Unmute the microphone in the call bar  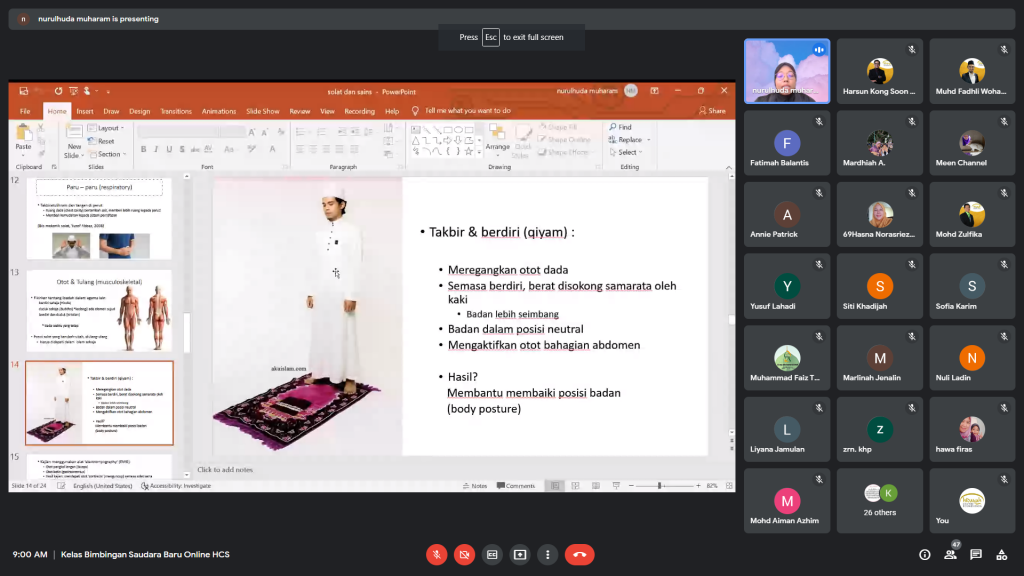[x=436, y=554]
